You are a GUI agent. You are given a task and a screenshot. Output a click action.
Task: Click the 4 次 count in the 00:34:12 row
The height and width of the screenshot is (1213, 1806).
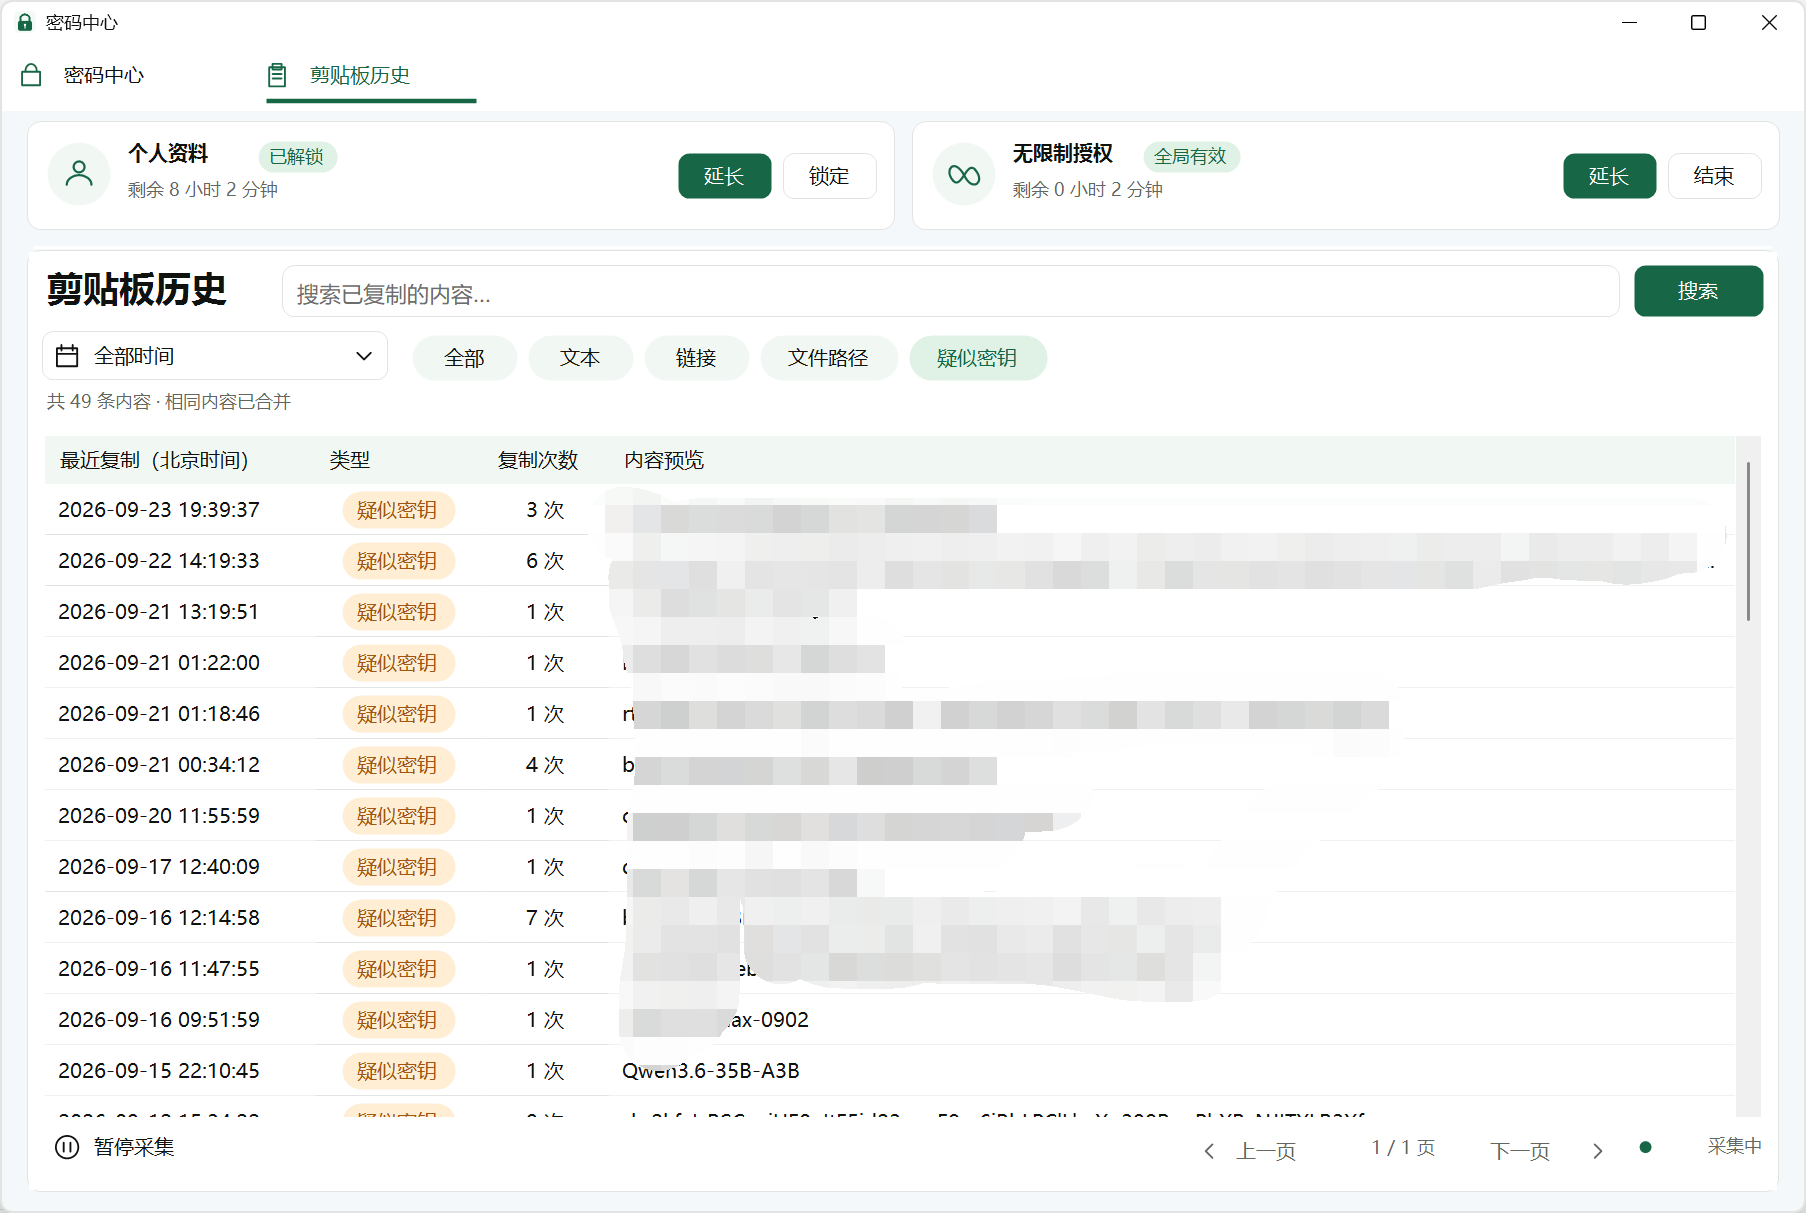[545, 765]
